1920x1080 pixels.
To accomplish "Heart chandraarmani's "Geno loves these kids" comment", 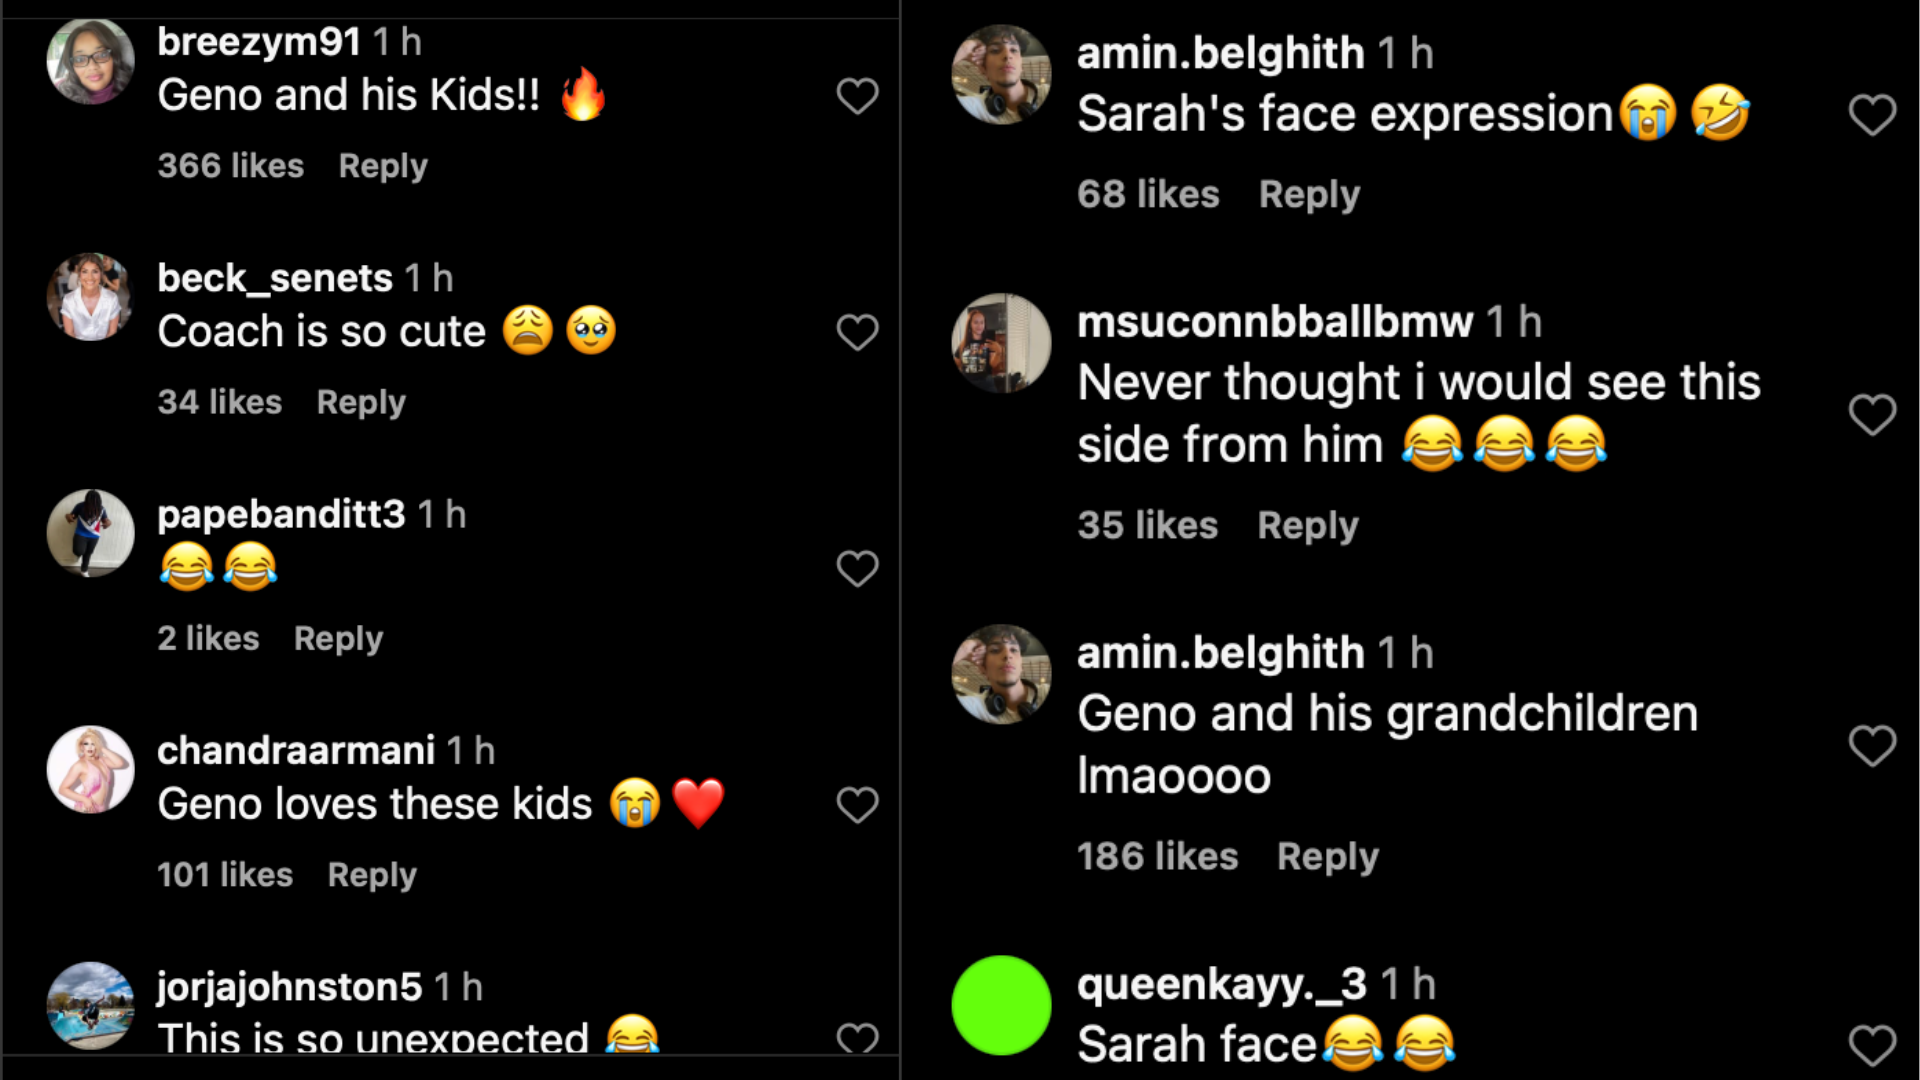I will pyautogui.click(x=857, y=804).
